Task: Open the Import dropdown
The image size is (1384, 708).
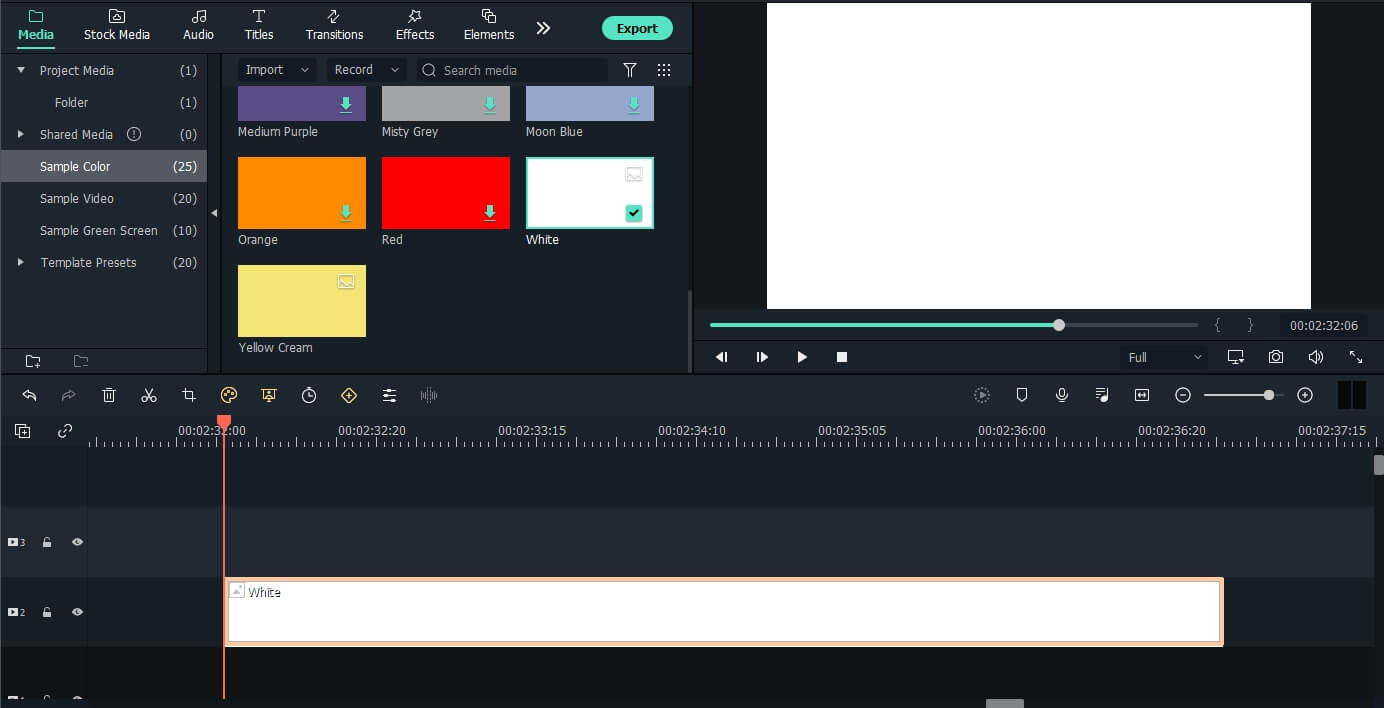Action: tap(278, 70)
